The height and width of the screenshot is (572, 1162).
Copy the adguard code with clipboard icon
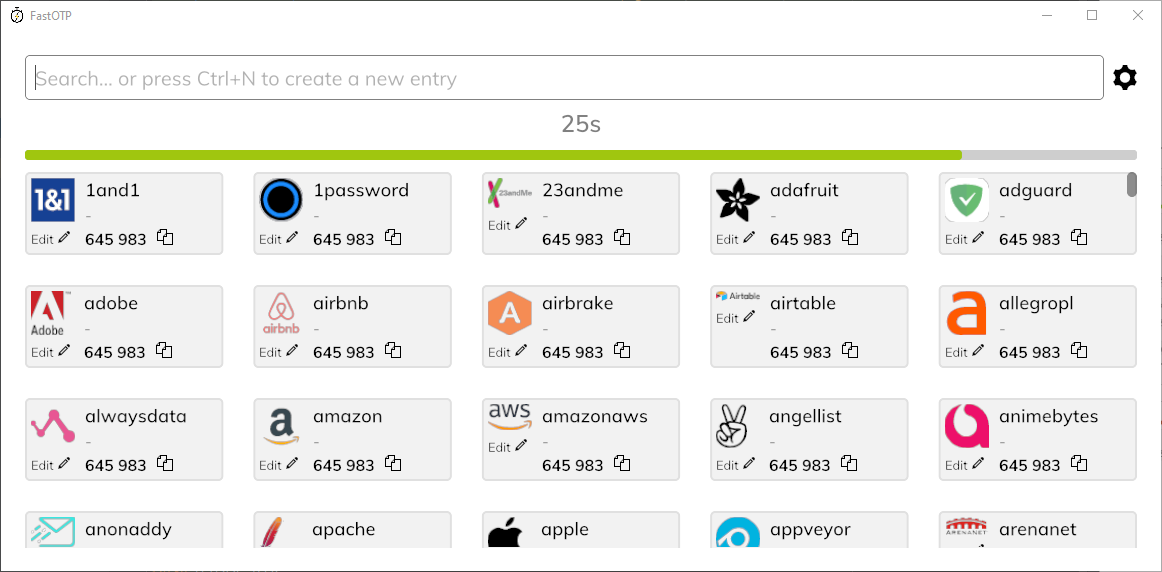pyautogui.click(x=1079, y=238)
